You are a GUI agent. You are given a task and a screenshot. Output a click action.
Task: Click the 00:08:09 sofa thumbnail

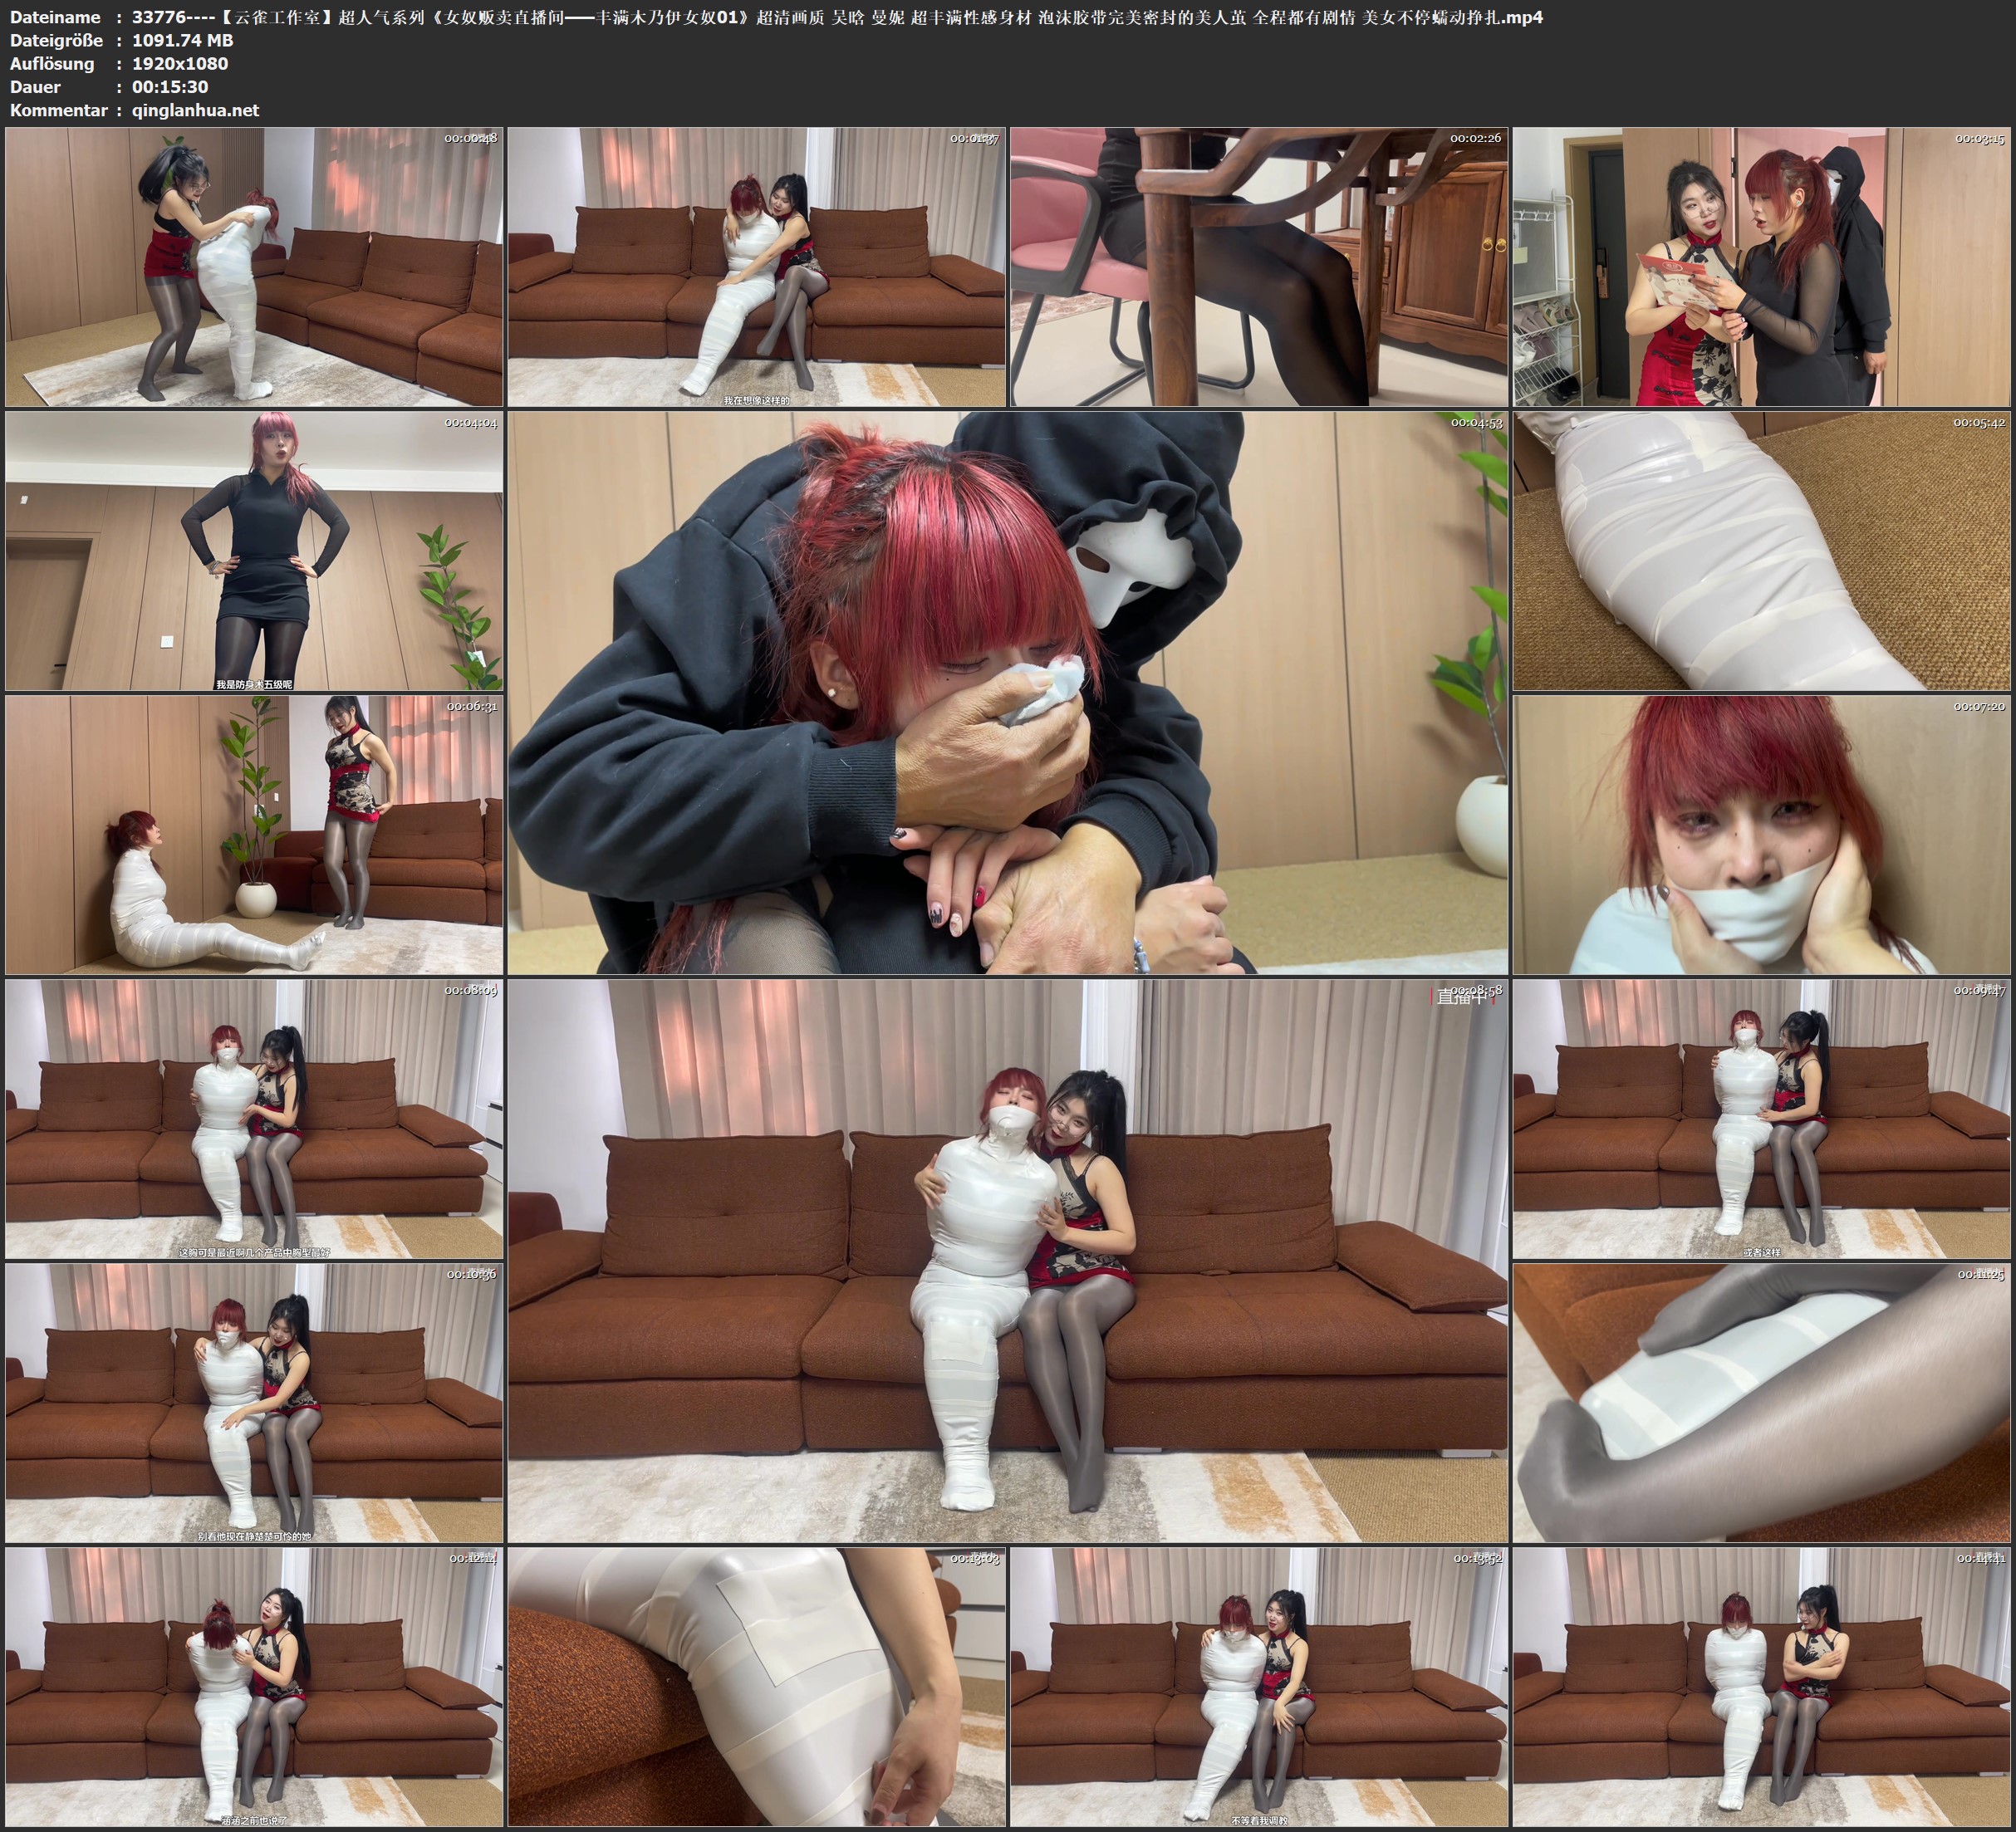(x=254, y=1119)
